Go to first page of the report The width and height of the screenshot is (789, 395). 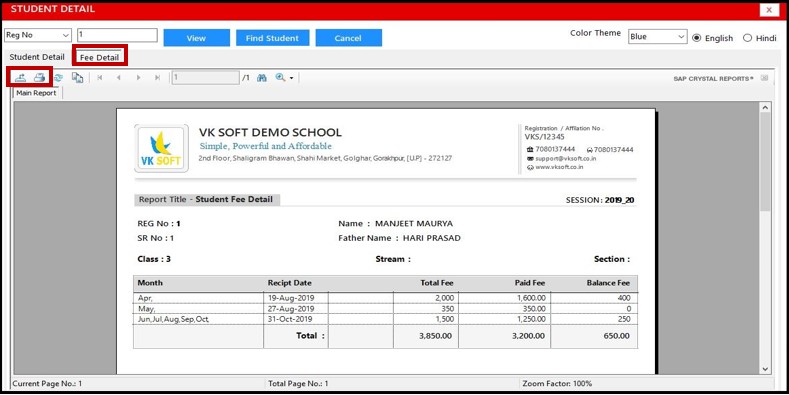(x=100, y=77)
